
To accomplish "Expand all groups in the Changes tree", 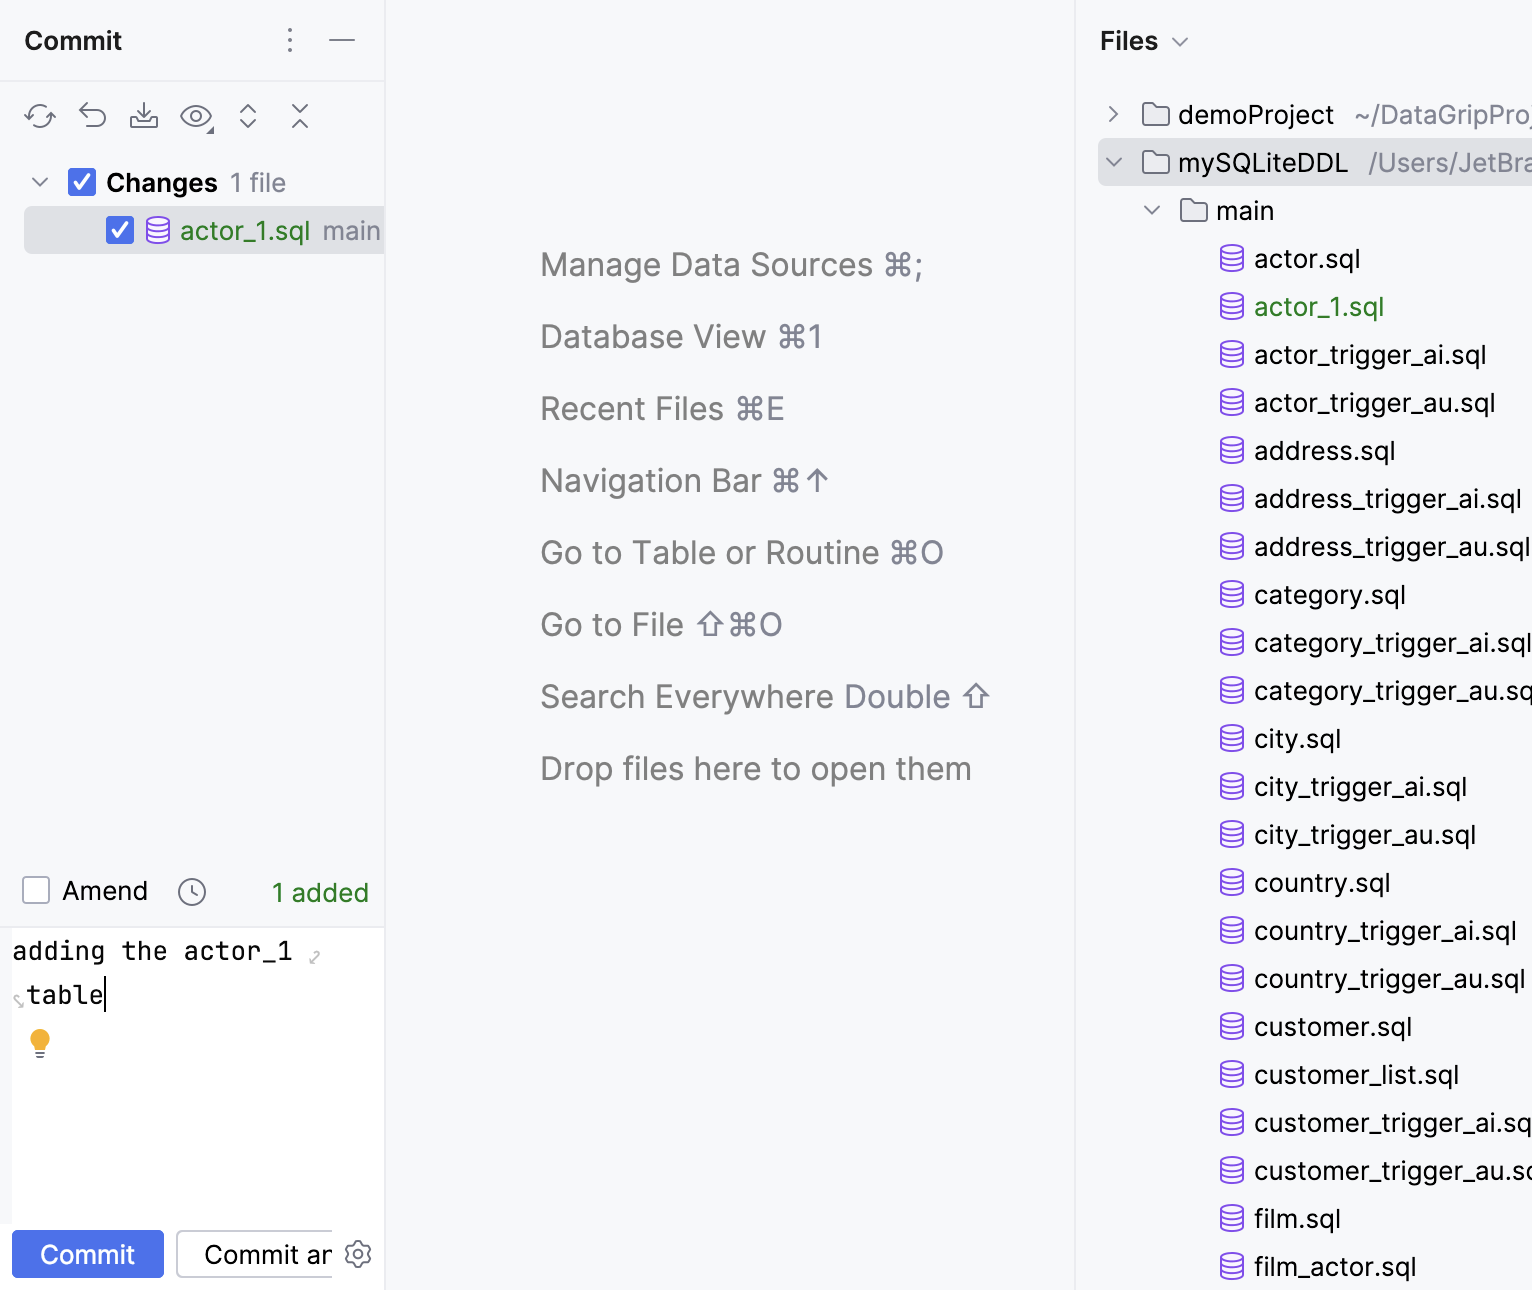I will point(248,116).
